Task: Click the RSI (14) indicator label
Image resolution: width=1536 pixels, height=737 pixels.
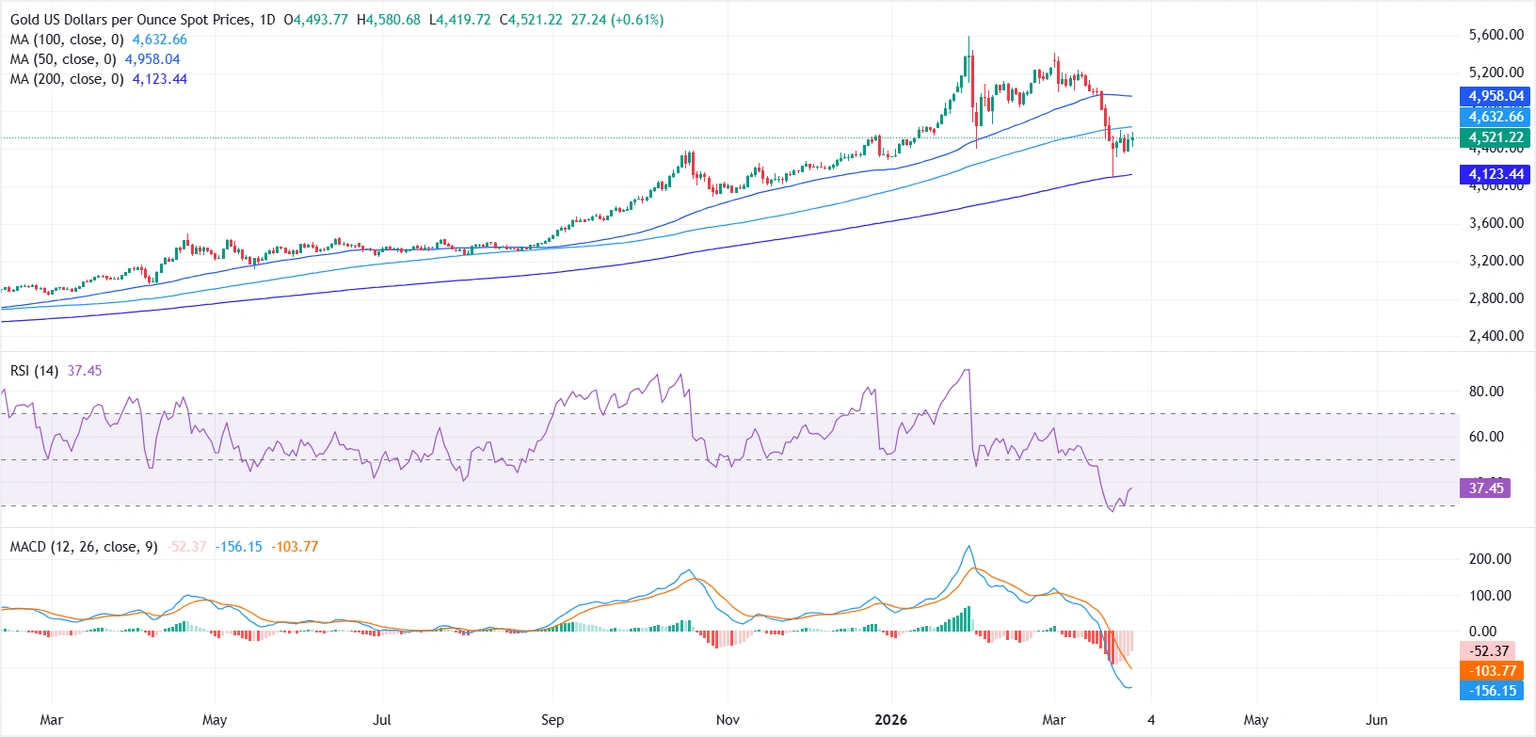Action: pyautogui.click(x=34, y=371)
